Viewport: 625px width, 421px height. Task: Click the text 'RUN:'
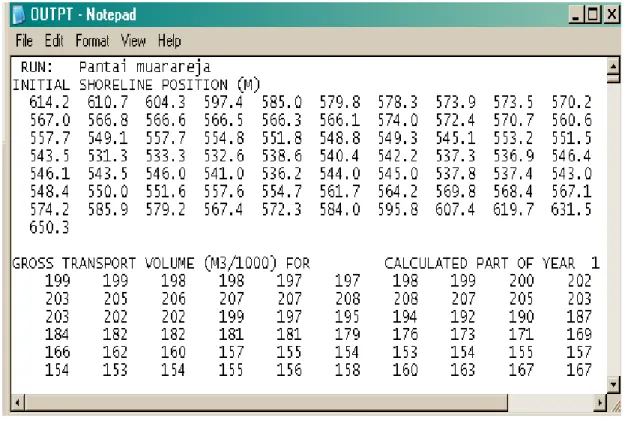(x=36, y=67)
